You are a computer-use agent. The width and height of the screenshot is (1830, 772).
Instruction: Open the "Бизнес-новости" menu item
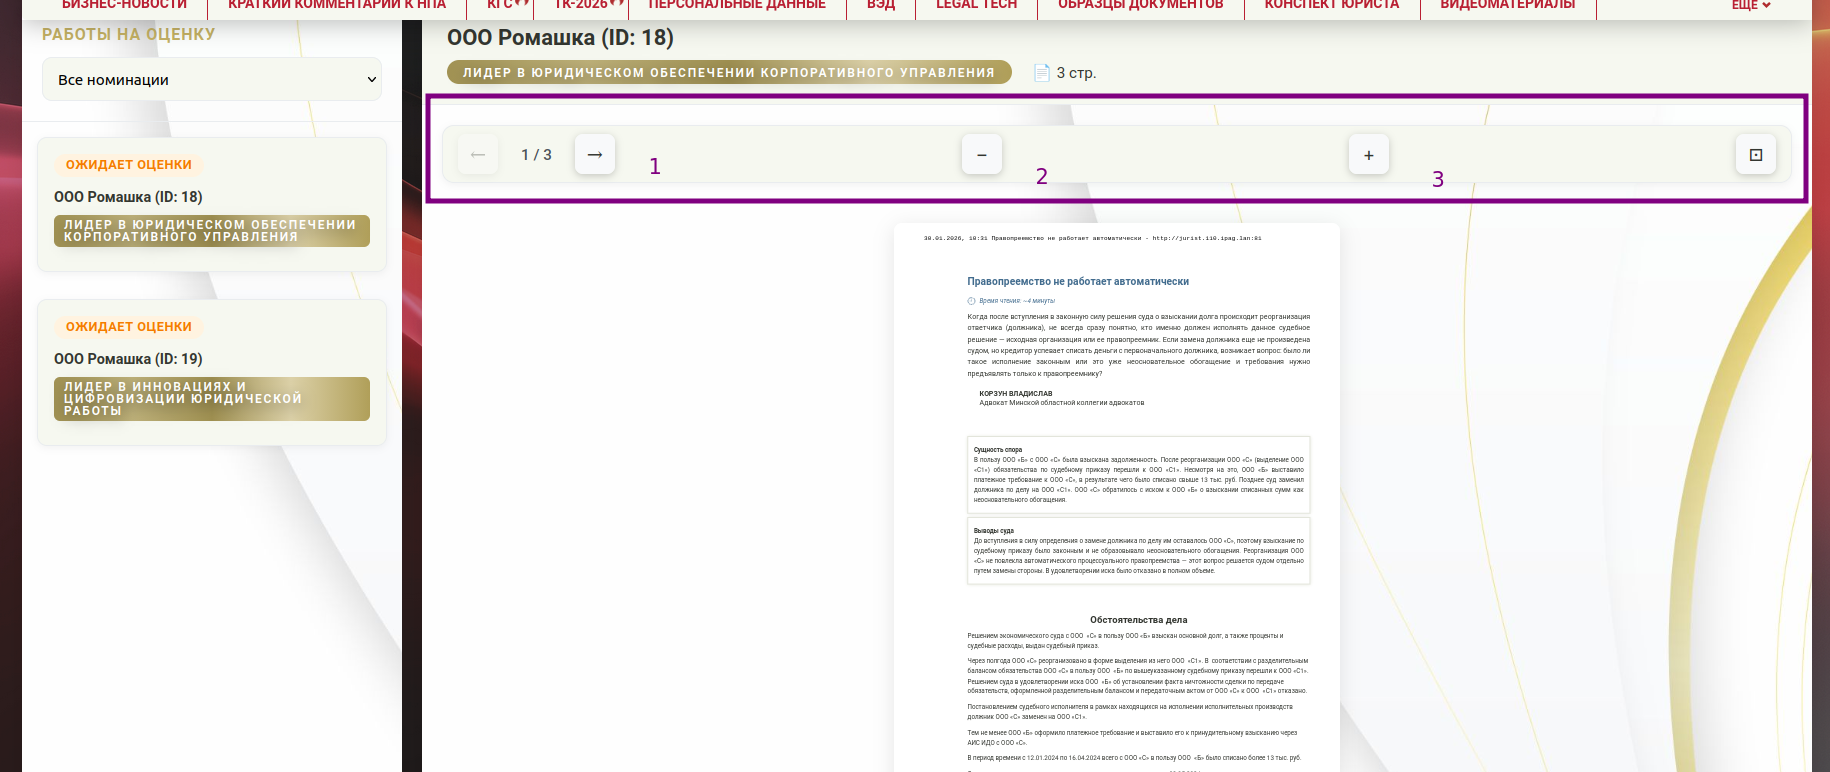click(124, 6)
